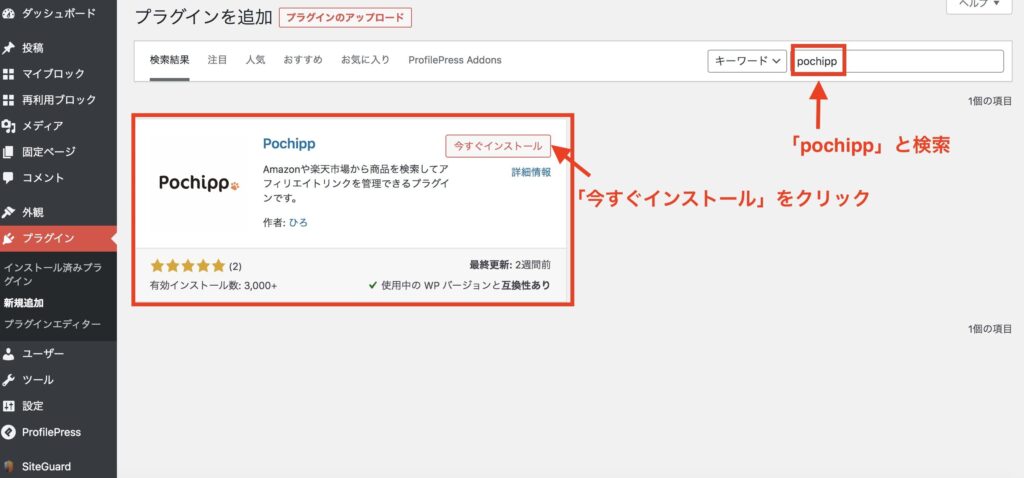Click the five-star rating of Pochipp
Image resolution: width=1024 pixels, height=478 pixels.
tap(188, 266)
